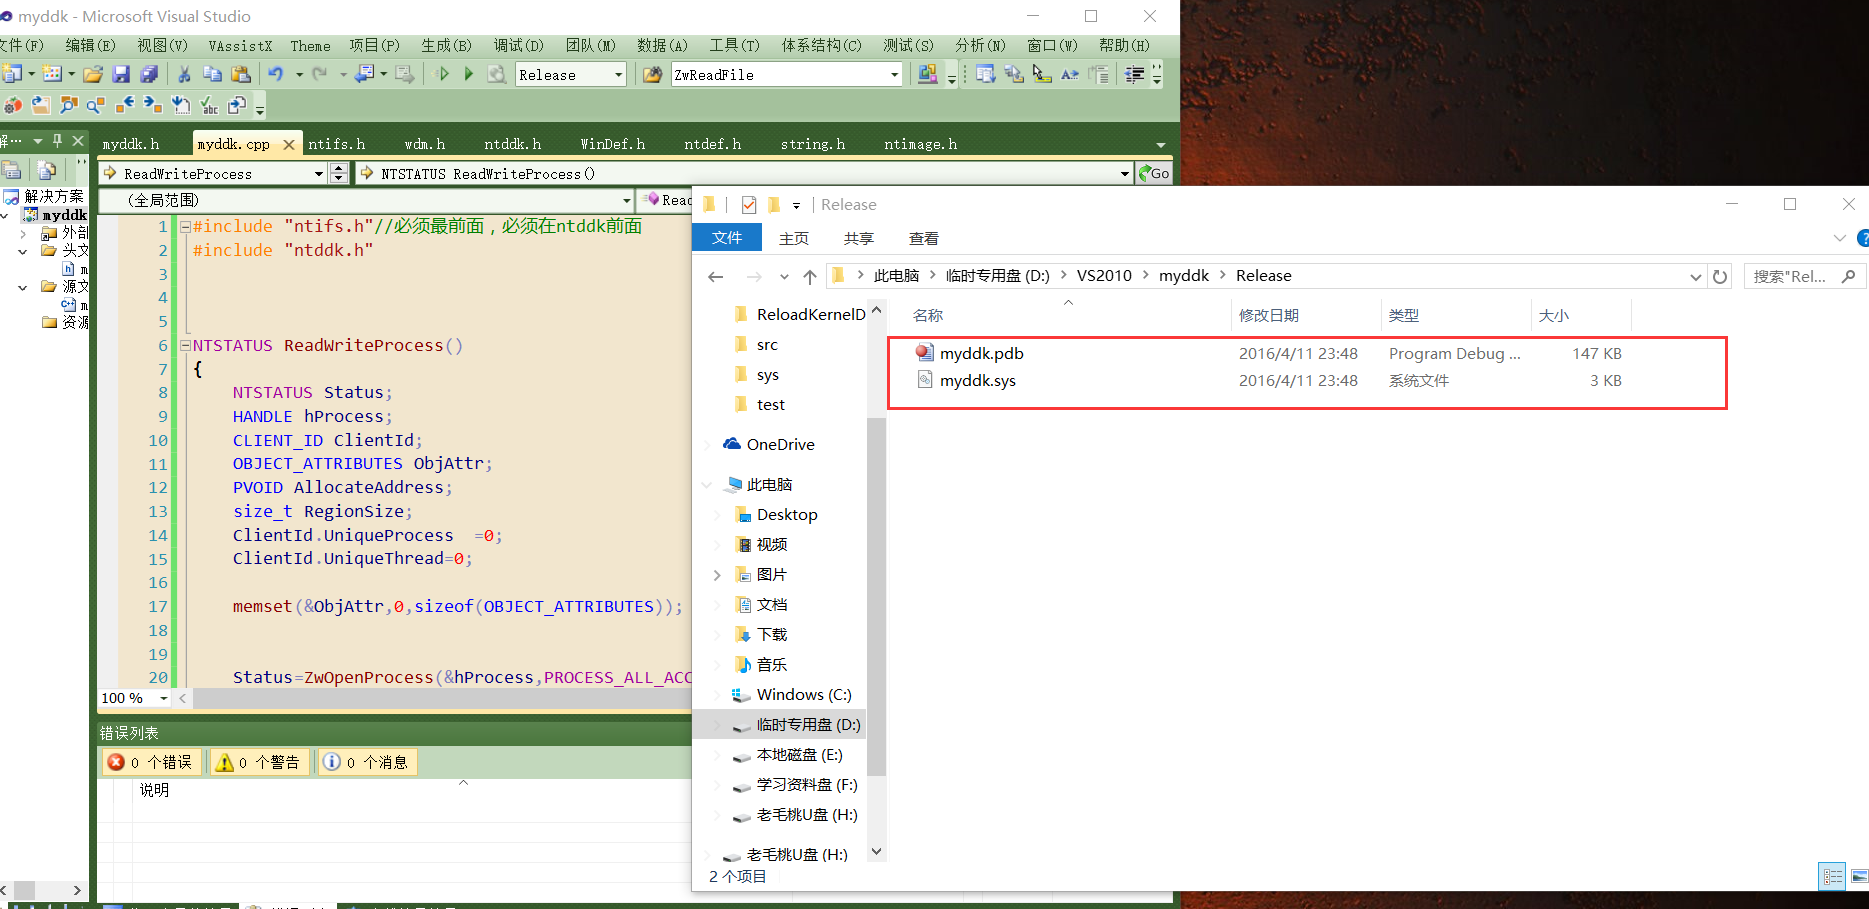The image size is (1869, 909).
Task: Click the Explorer search box
Action: [x=1804, y=277]
